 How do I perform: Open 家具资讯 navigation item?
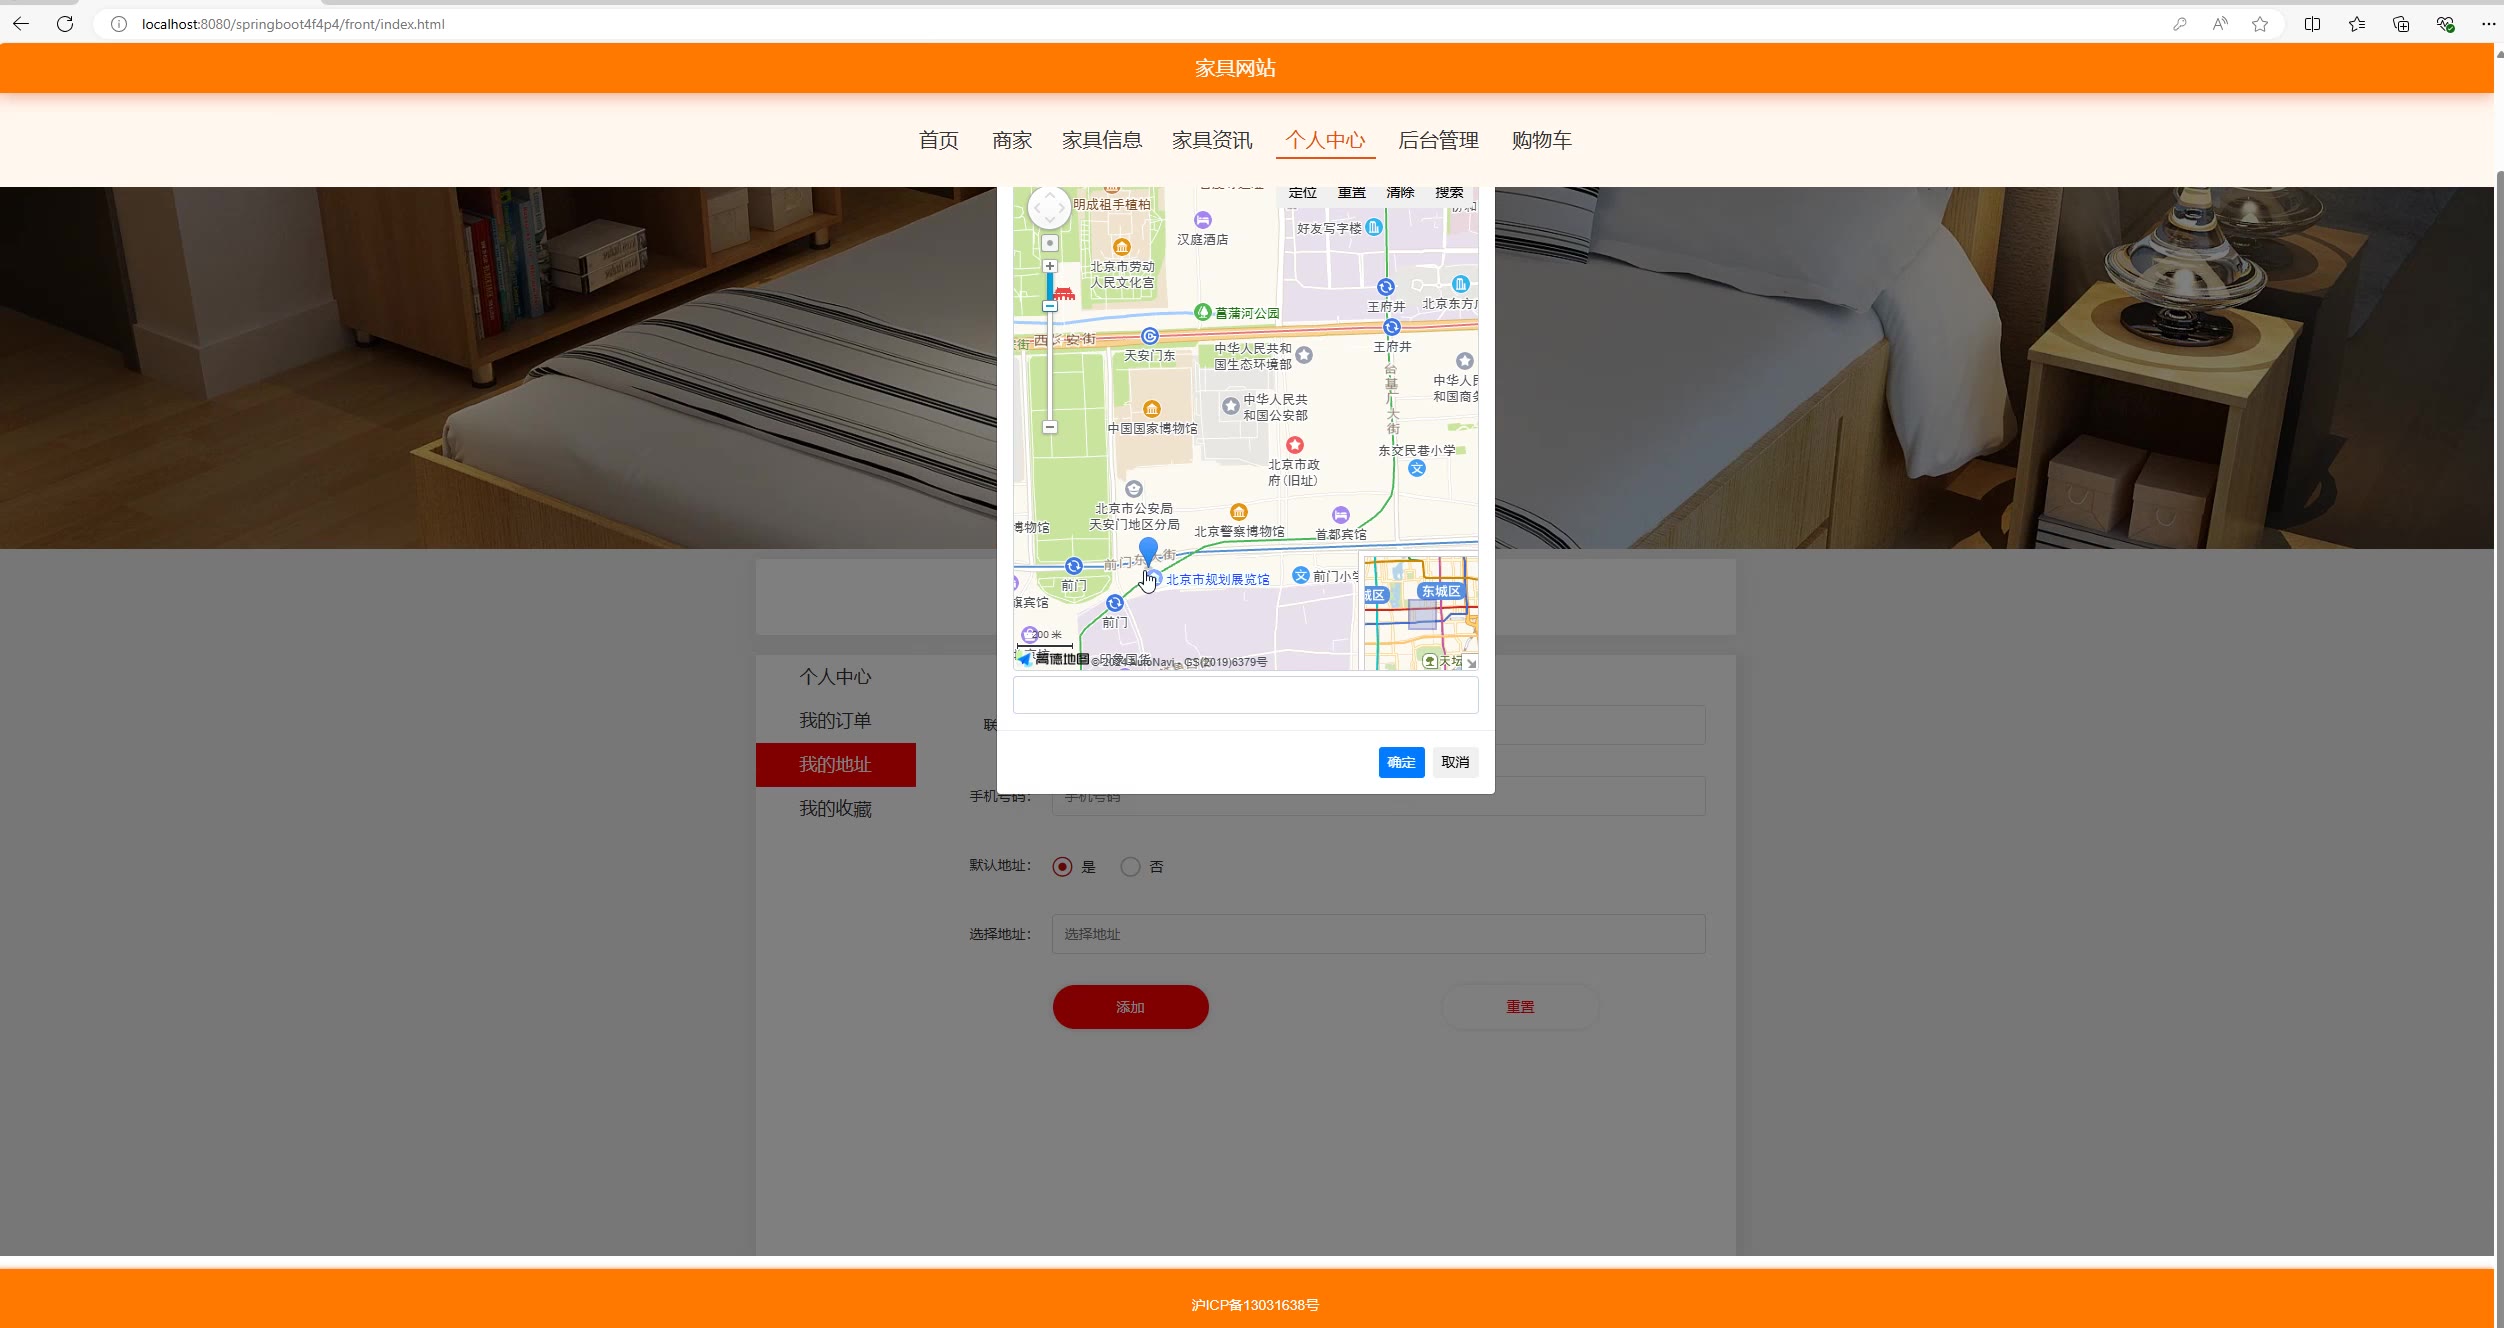coord(1212,141)
